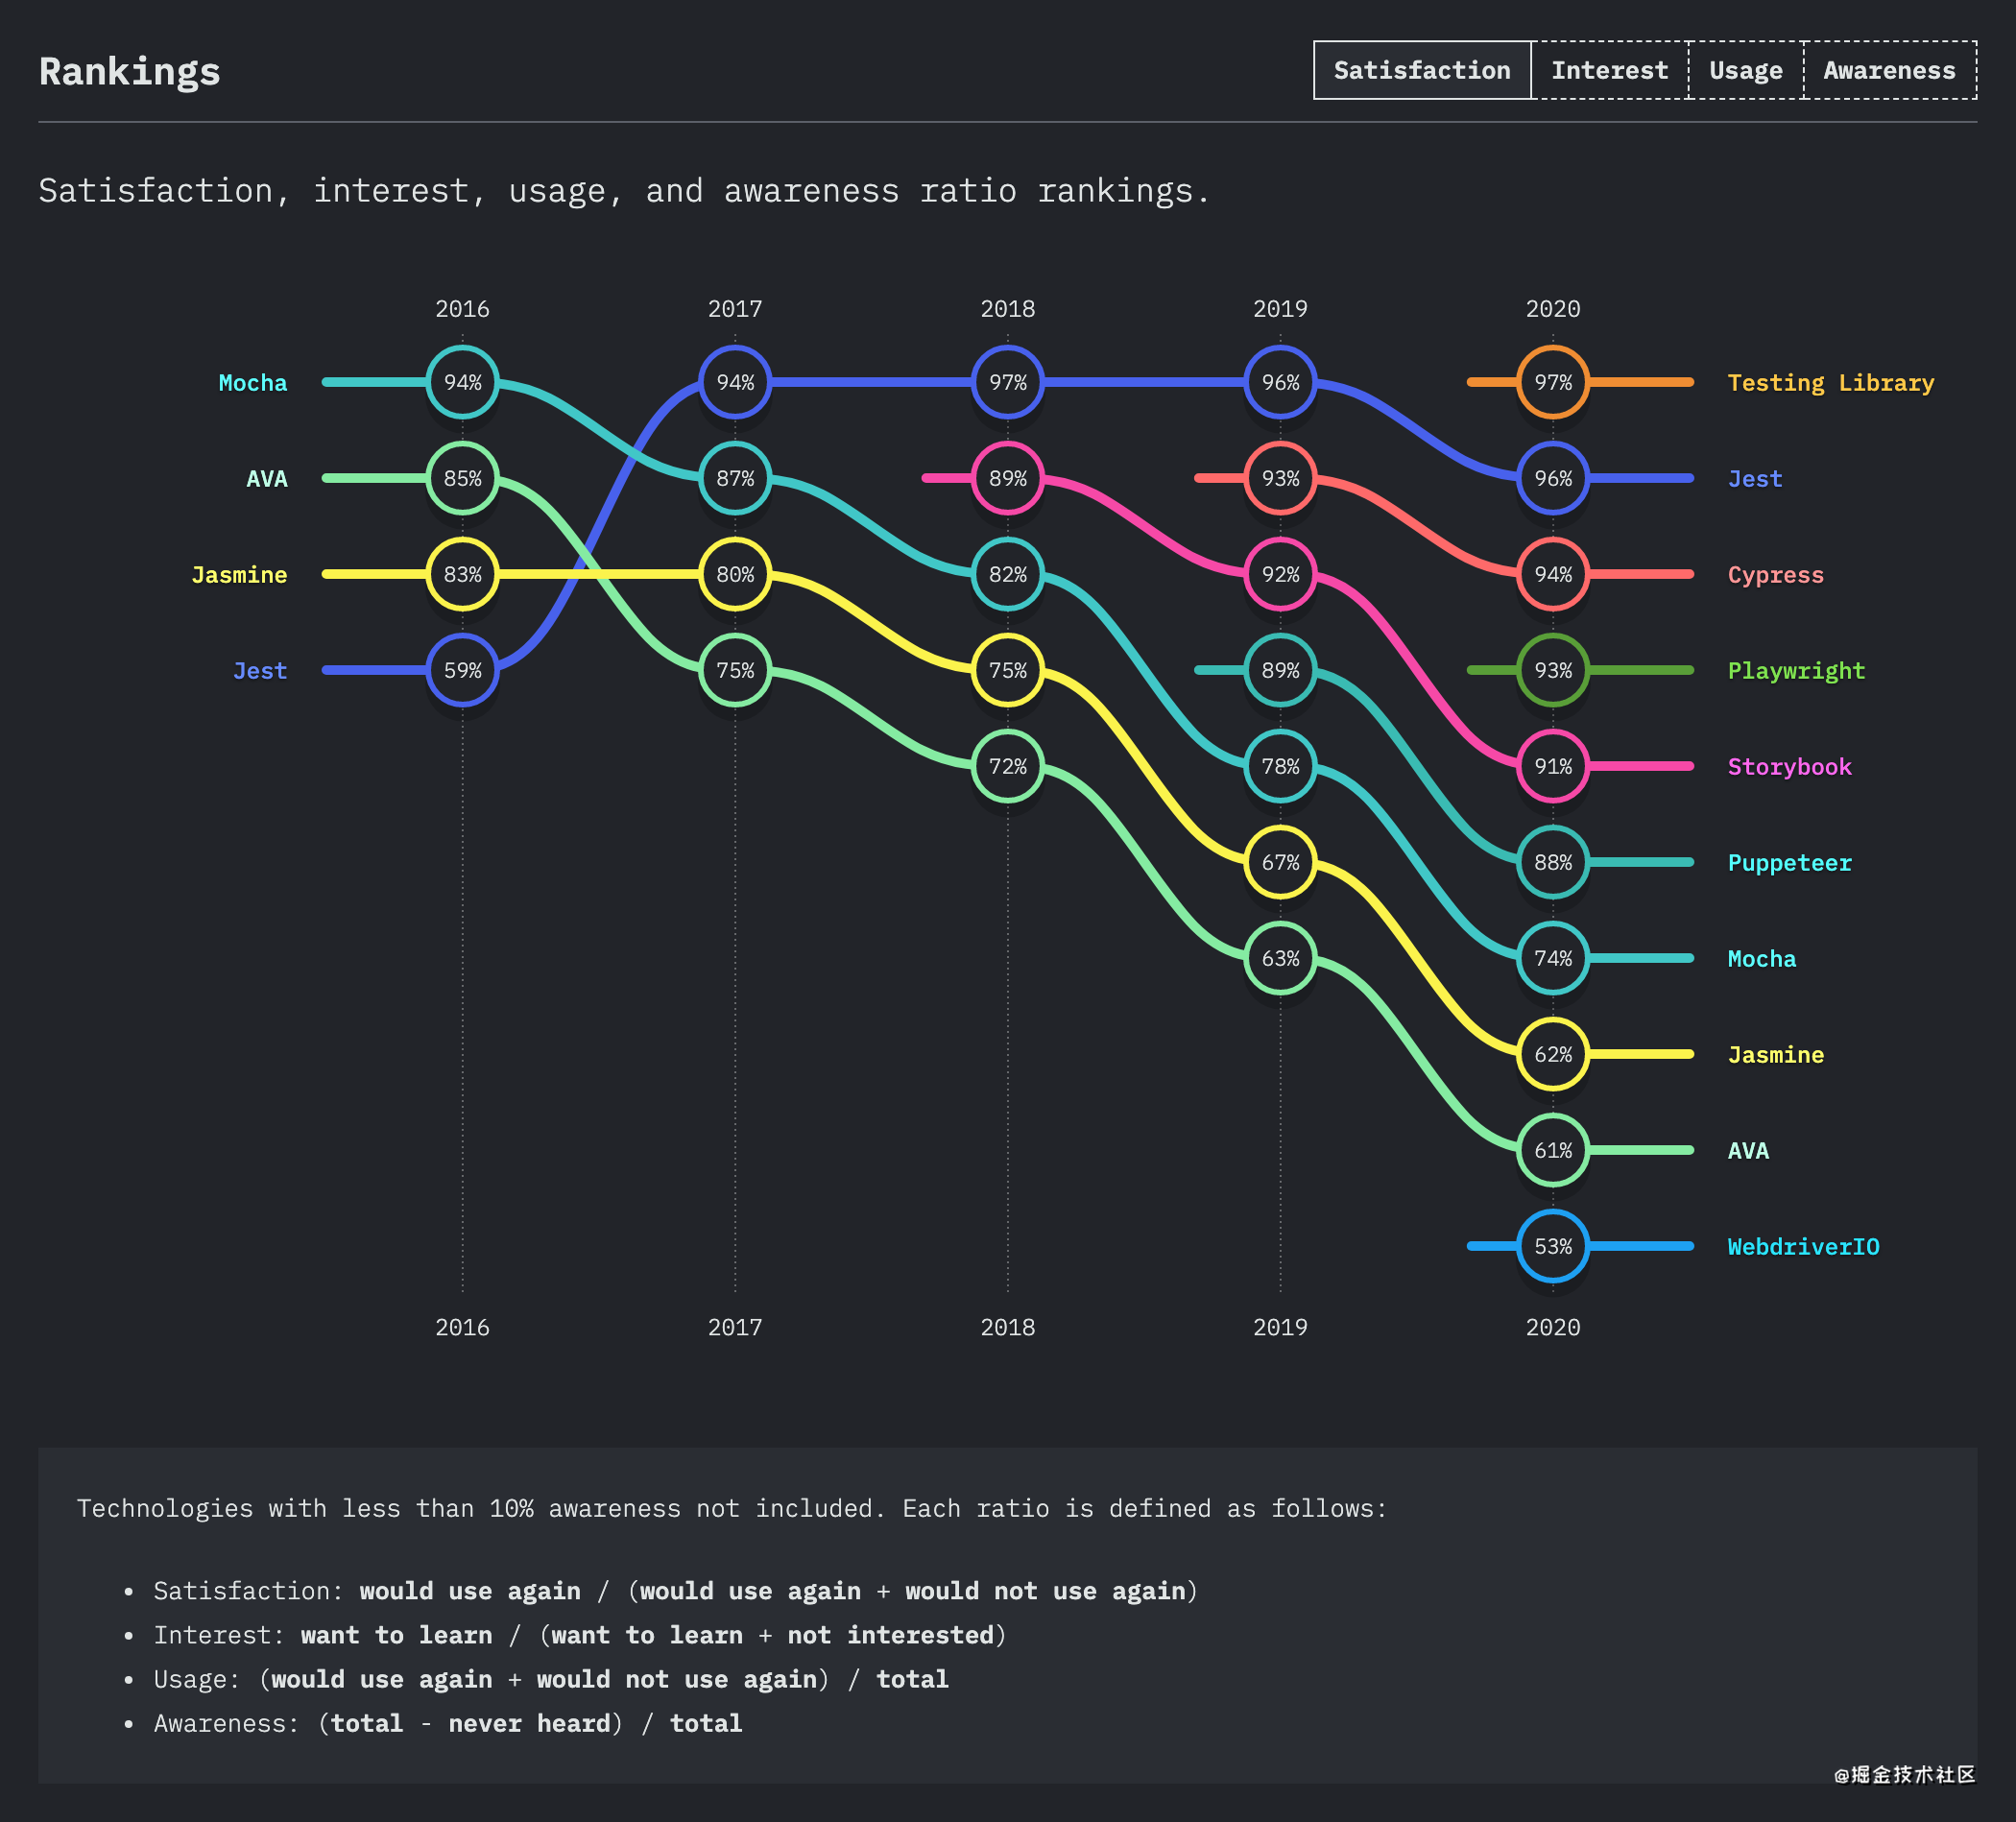Click the Playwright 93% node
The image size is (2016, 1822).
tap(1553, 670)
